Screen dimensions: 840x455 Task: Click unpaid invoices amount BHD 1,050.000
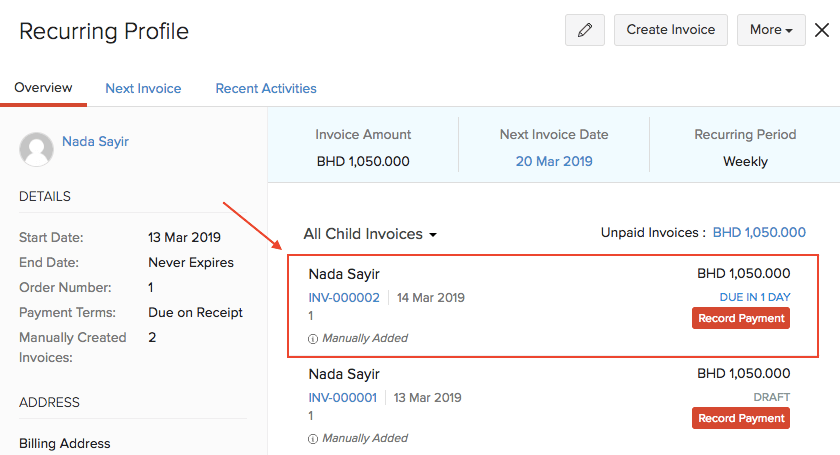coord(759,233)
